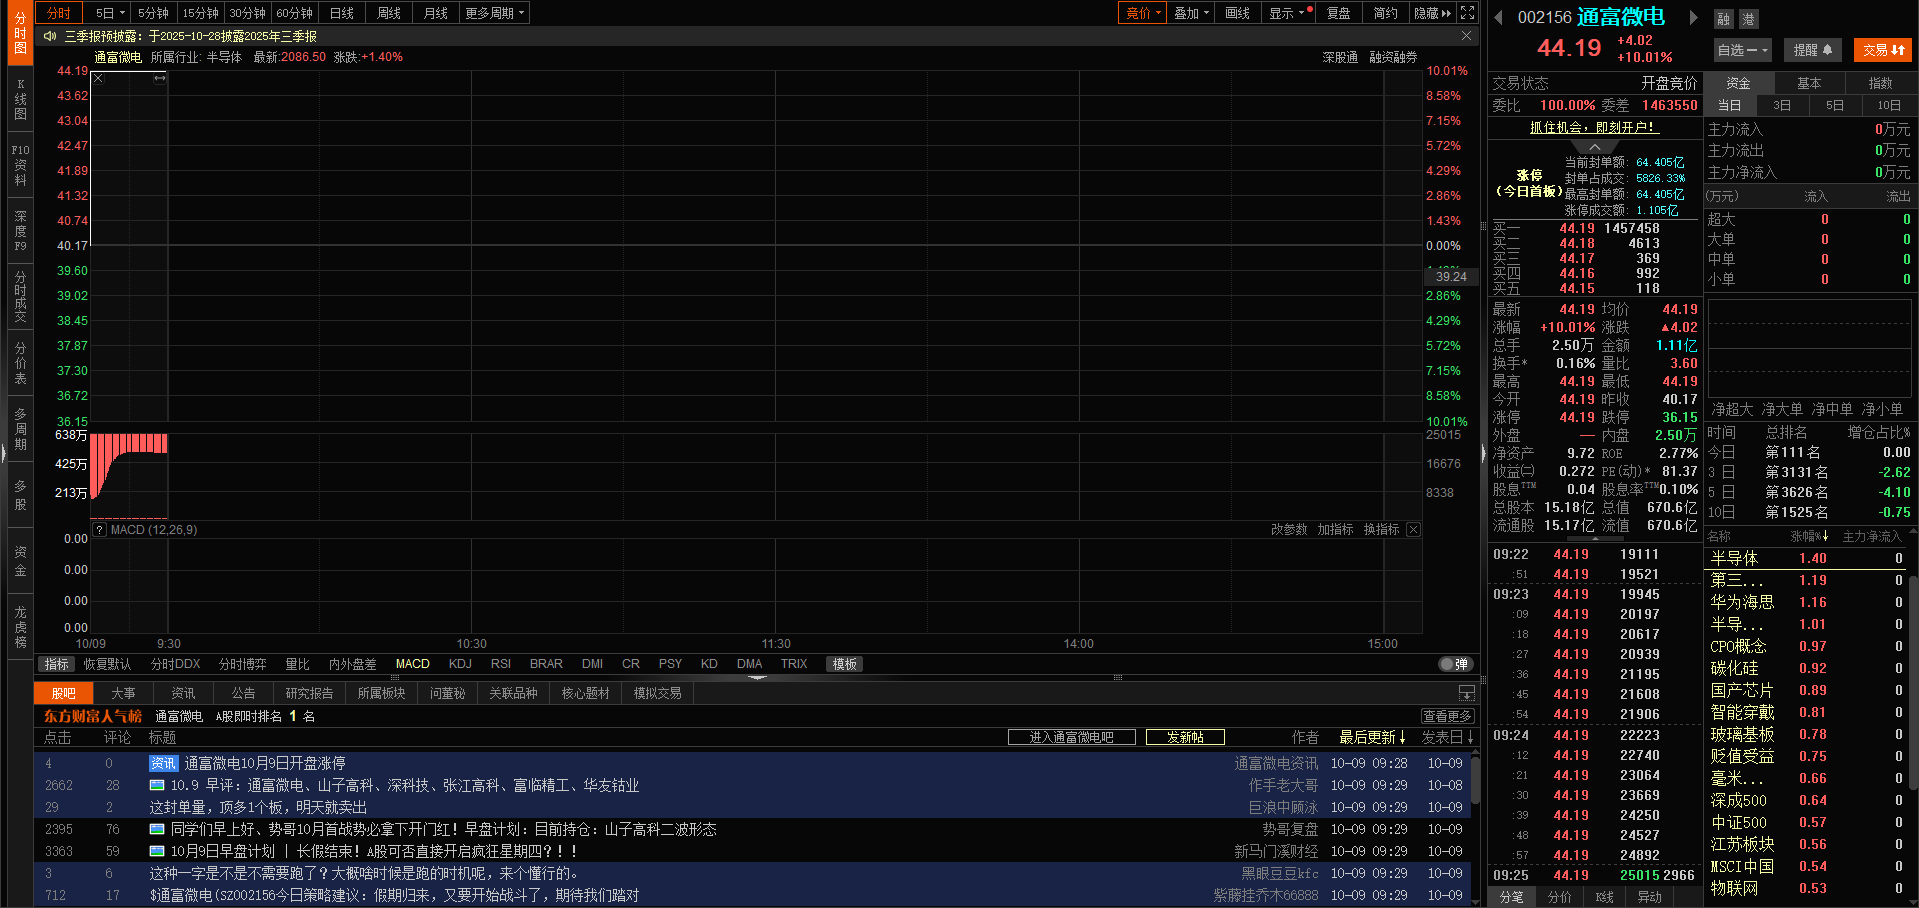1919x908 pixels.
Task: Open the 显示 display dropdown
Action: (1287, 13)
